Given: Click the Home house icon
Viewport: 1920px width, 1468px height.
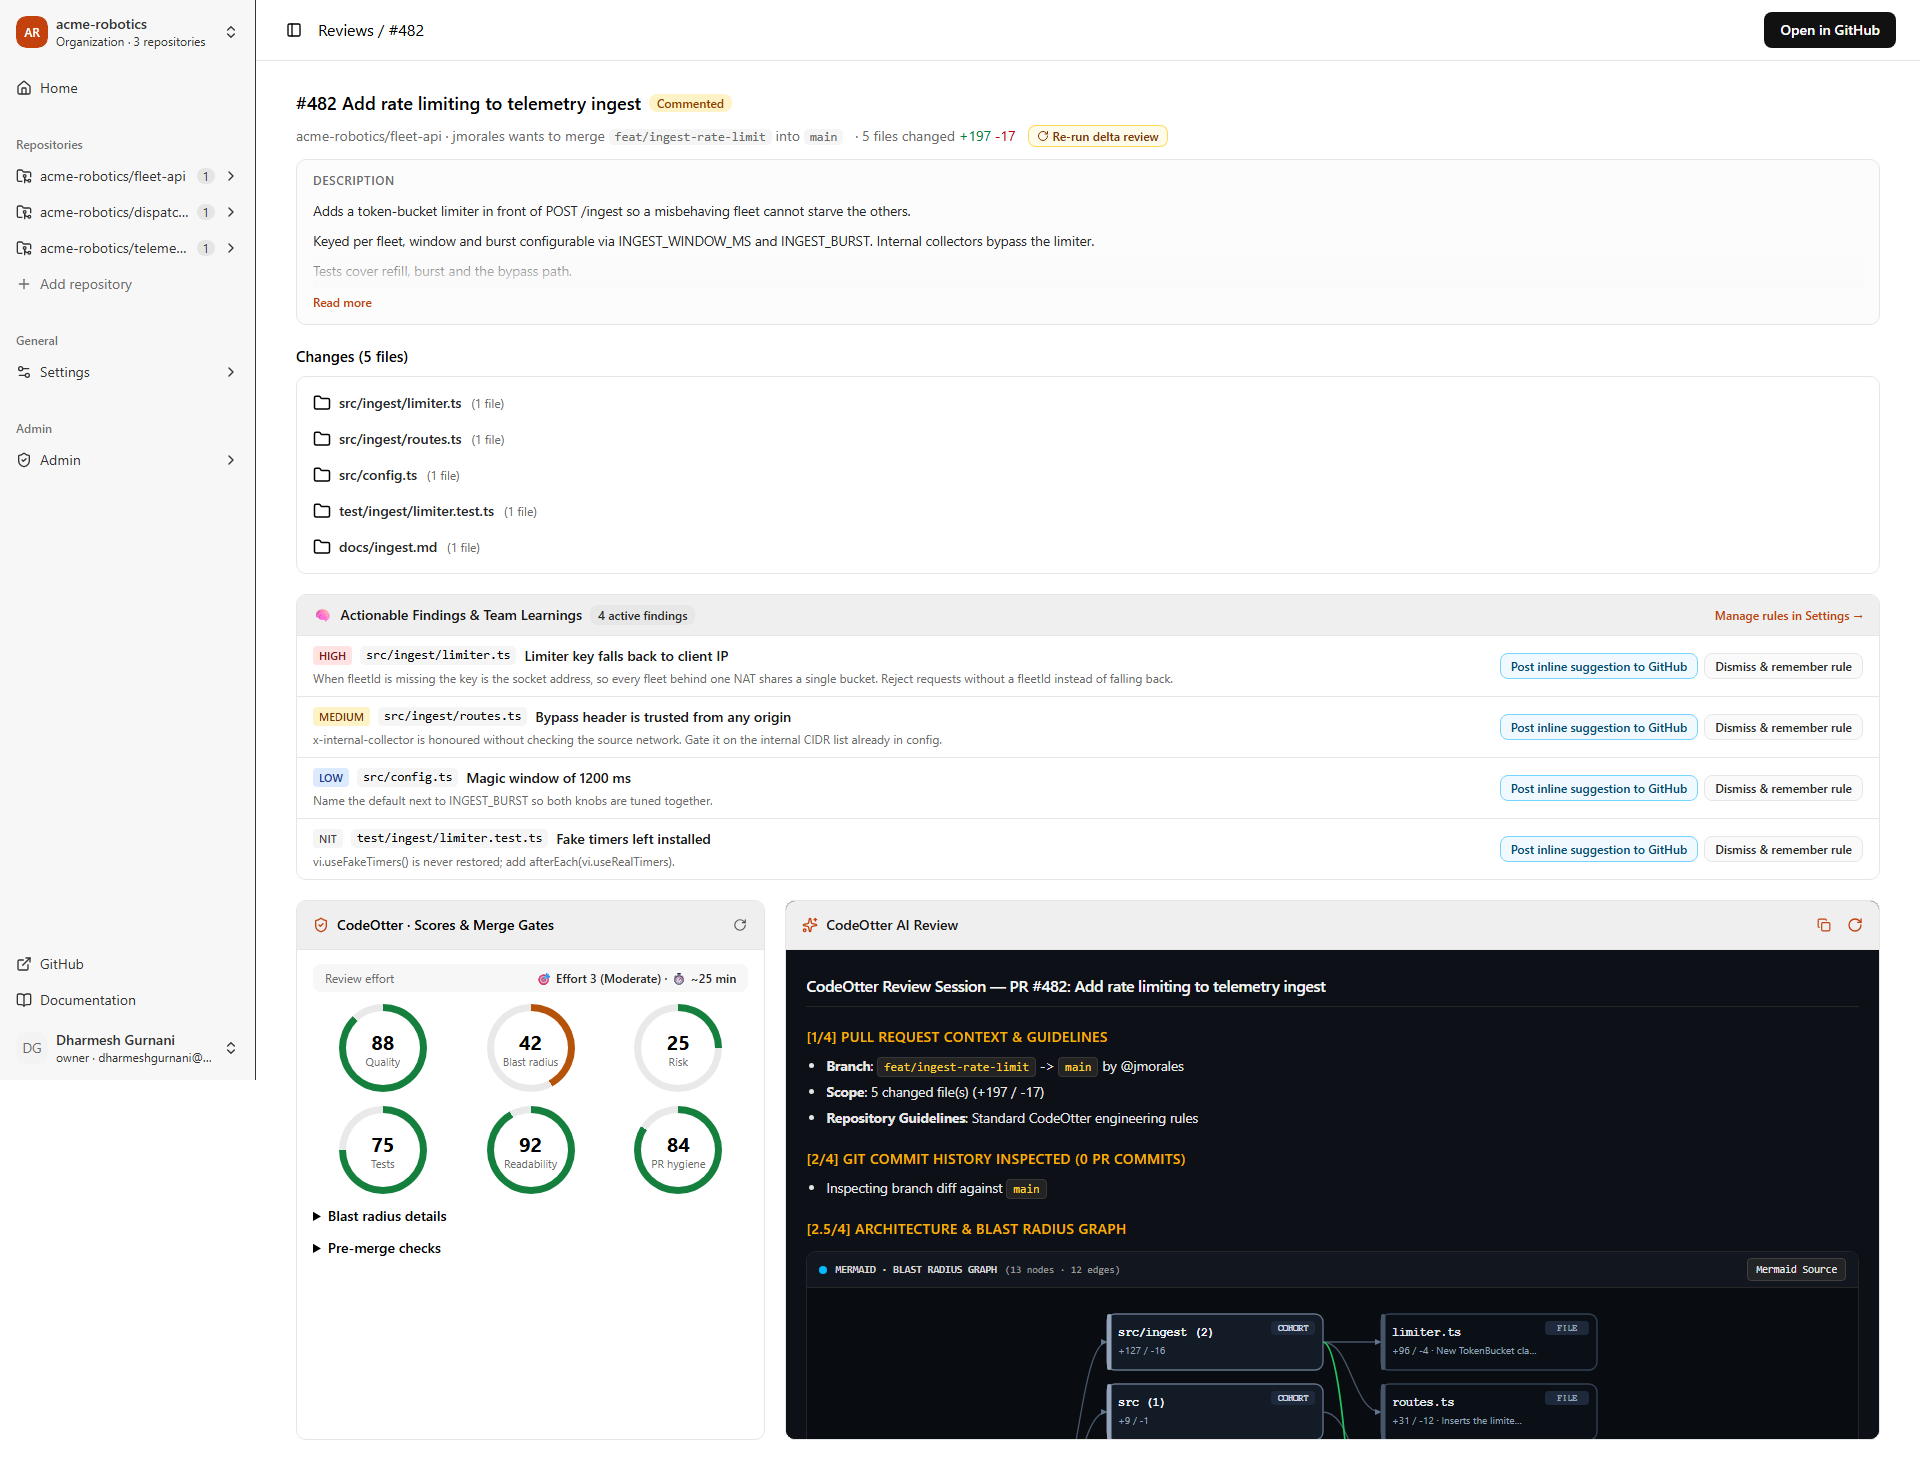Looking at the screenshot, I should pyautogui.click(x=24, y=88).
